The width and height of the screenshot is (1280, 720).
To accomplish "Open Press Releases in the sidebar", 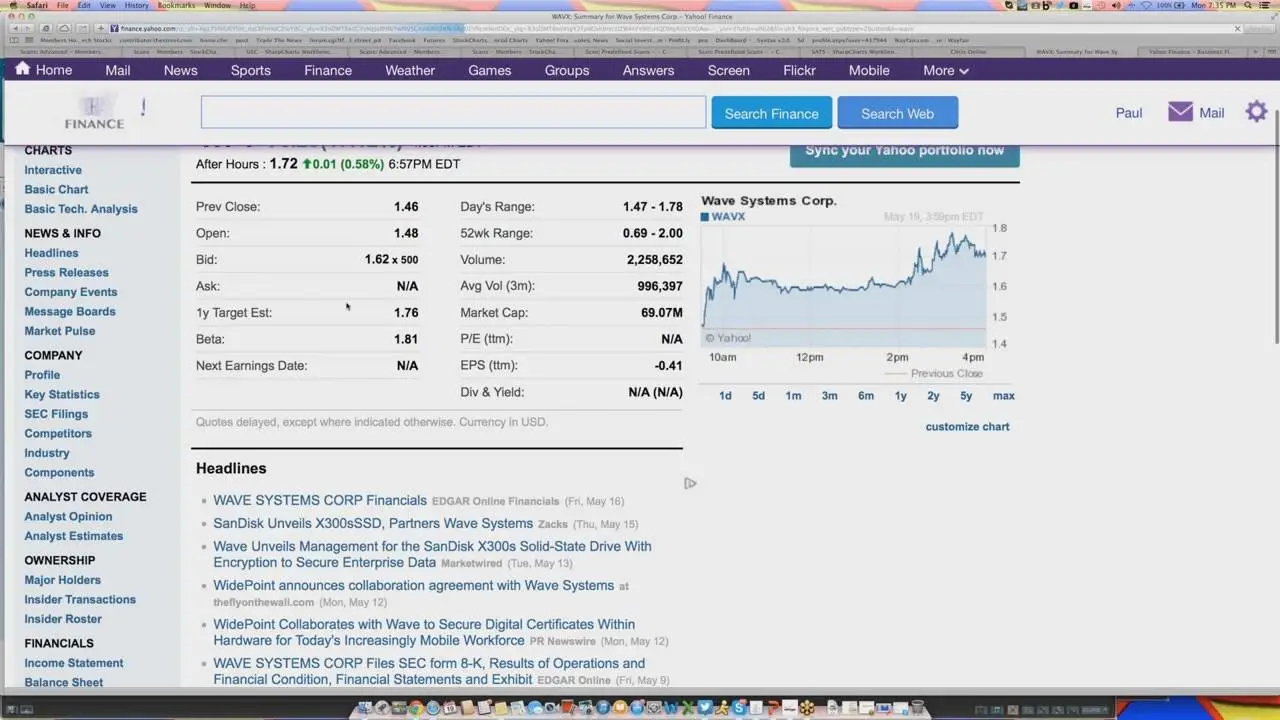I will 66,272.
